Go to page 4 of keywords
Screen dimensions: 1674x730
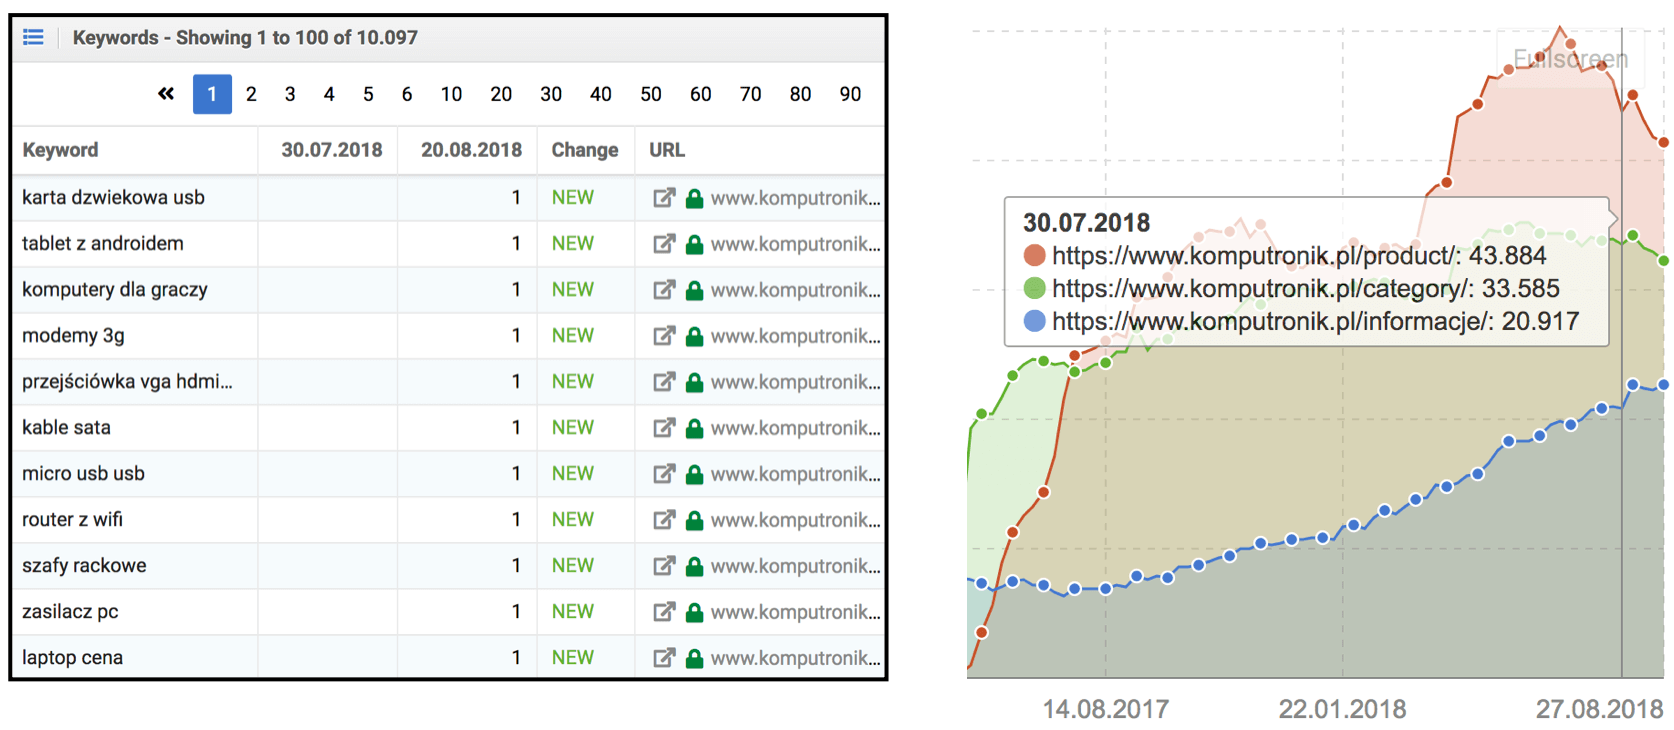(x=329, y=94)
